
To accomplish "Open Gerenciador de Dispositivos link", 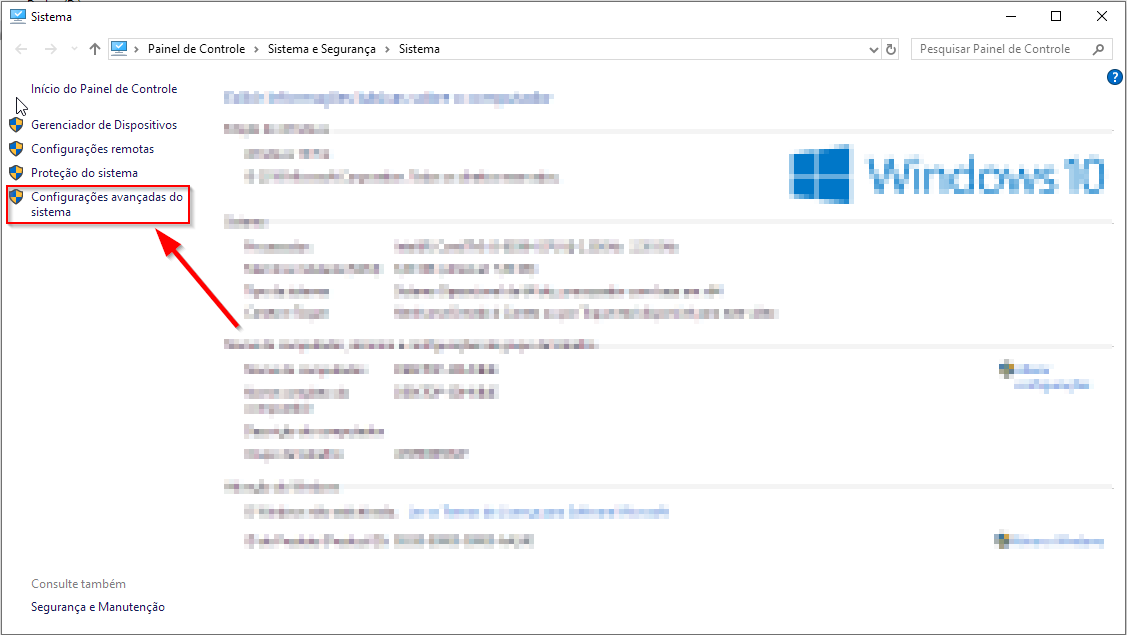I will 104,125.
